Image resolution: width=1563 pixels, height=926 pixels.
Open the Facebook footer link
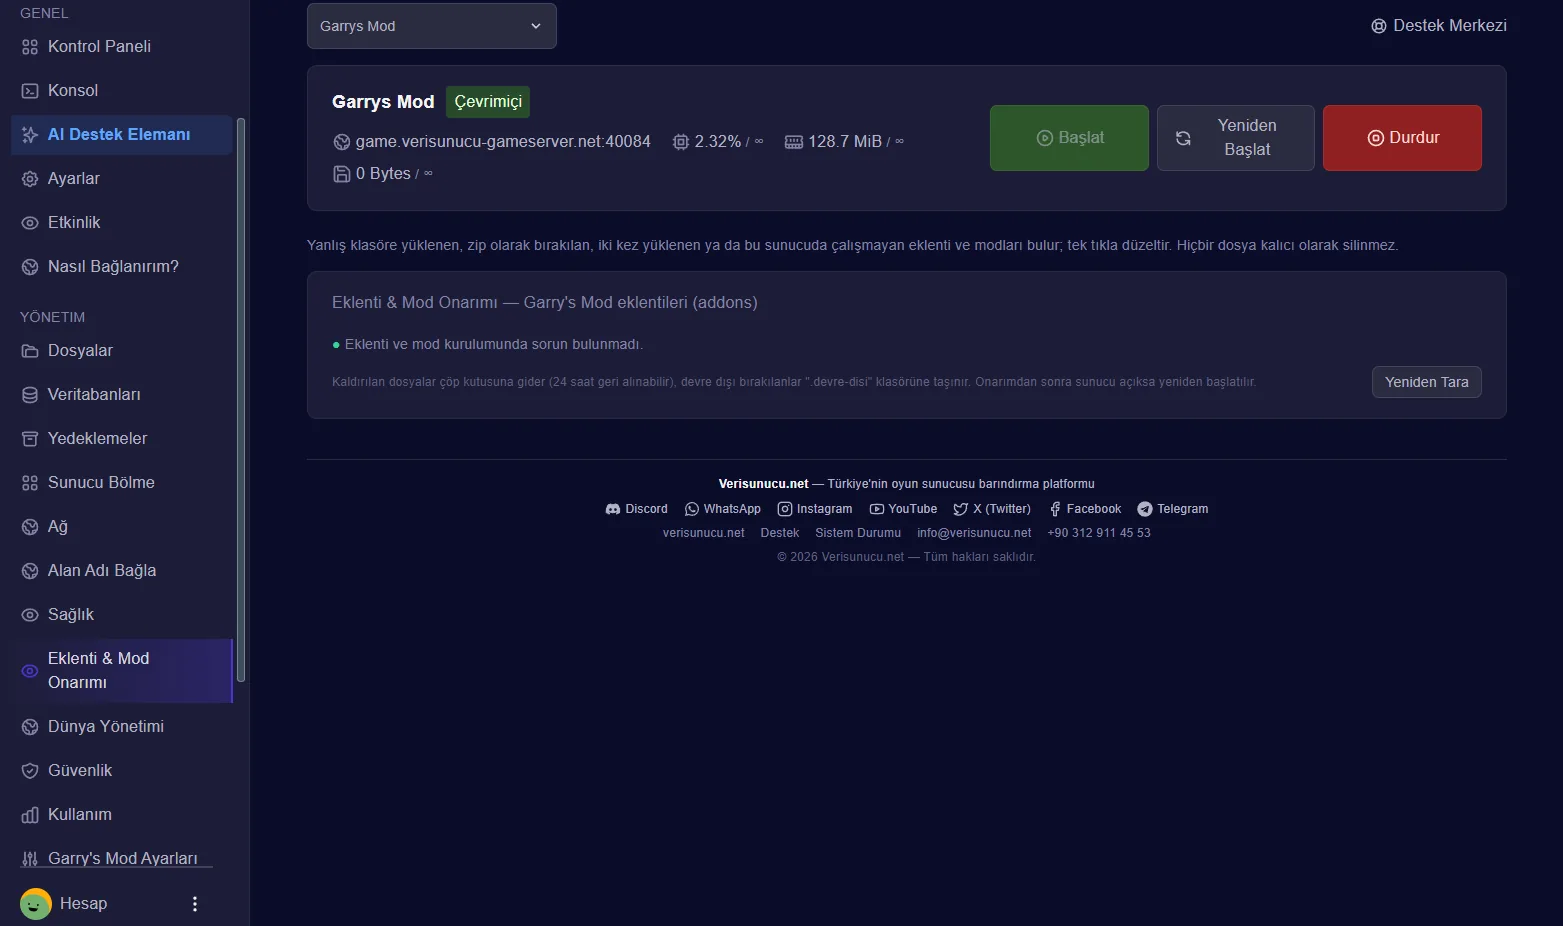pos(1085,509)
